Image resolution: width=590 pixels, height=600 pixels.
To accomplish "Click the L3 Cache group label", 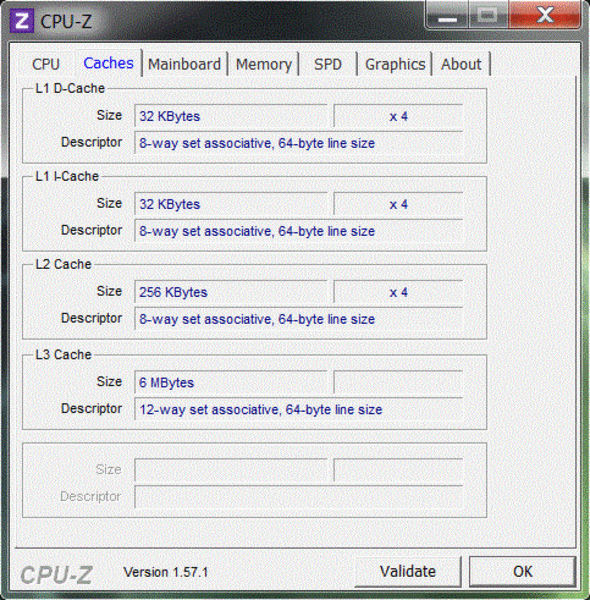I will (63, 355).
